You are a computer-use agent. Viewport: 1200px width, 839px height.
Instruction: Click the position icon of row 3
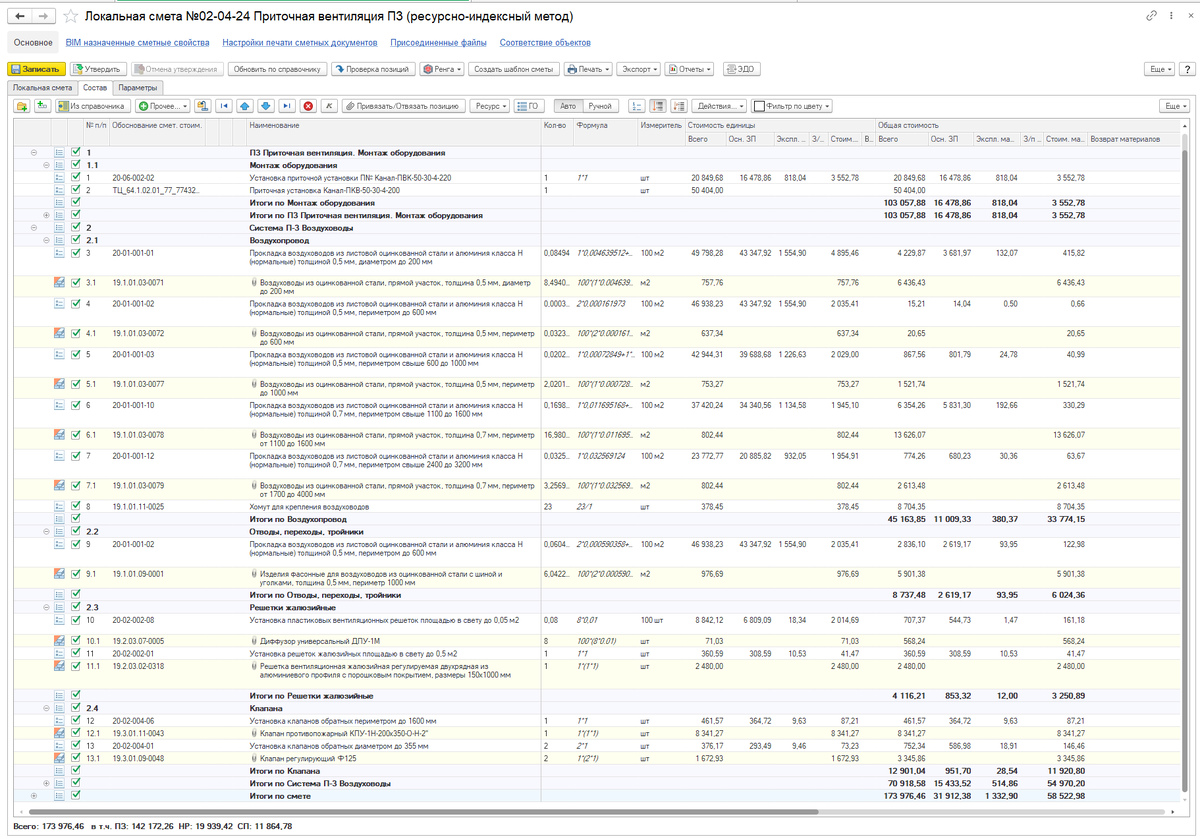pyautogui.click(x=58, y=253)
